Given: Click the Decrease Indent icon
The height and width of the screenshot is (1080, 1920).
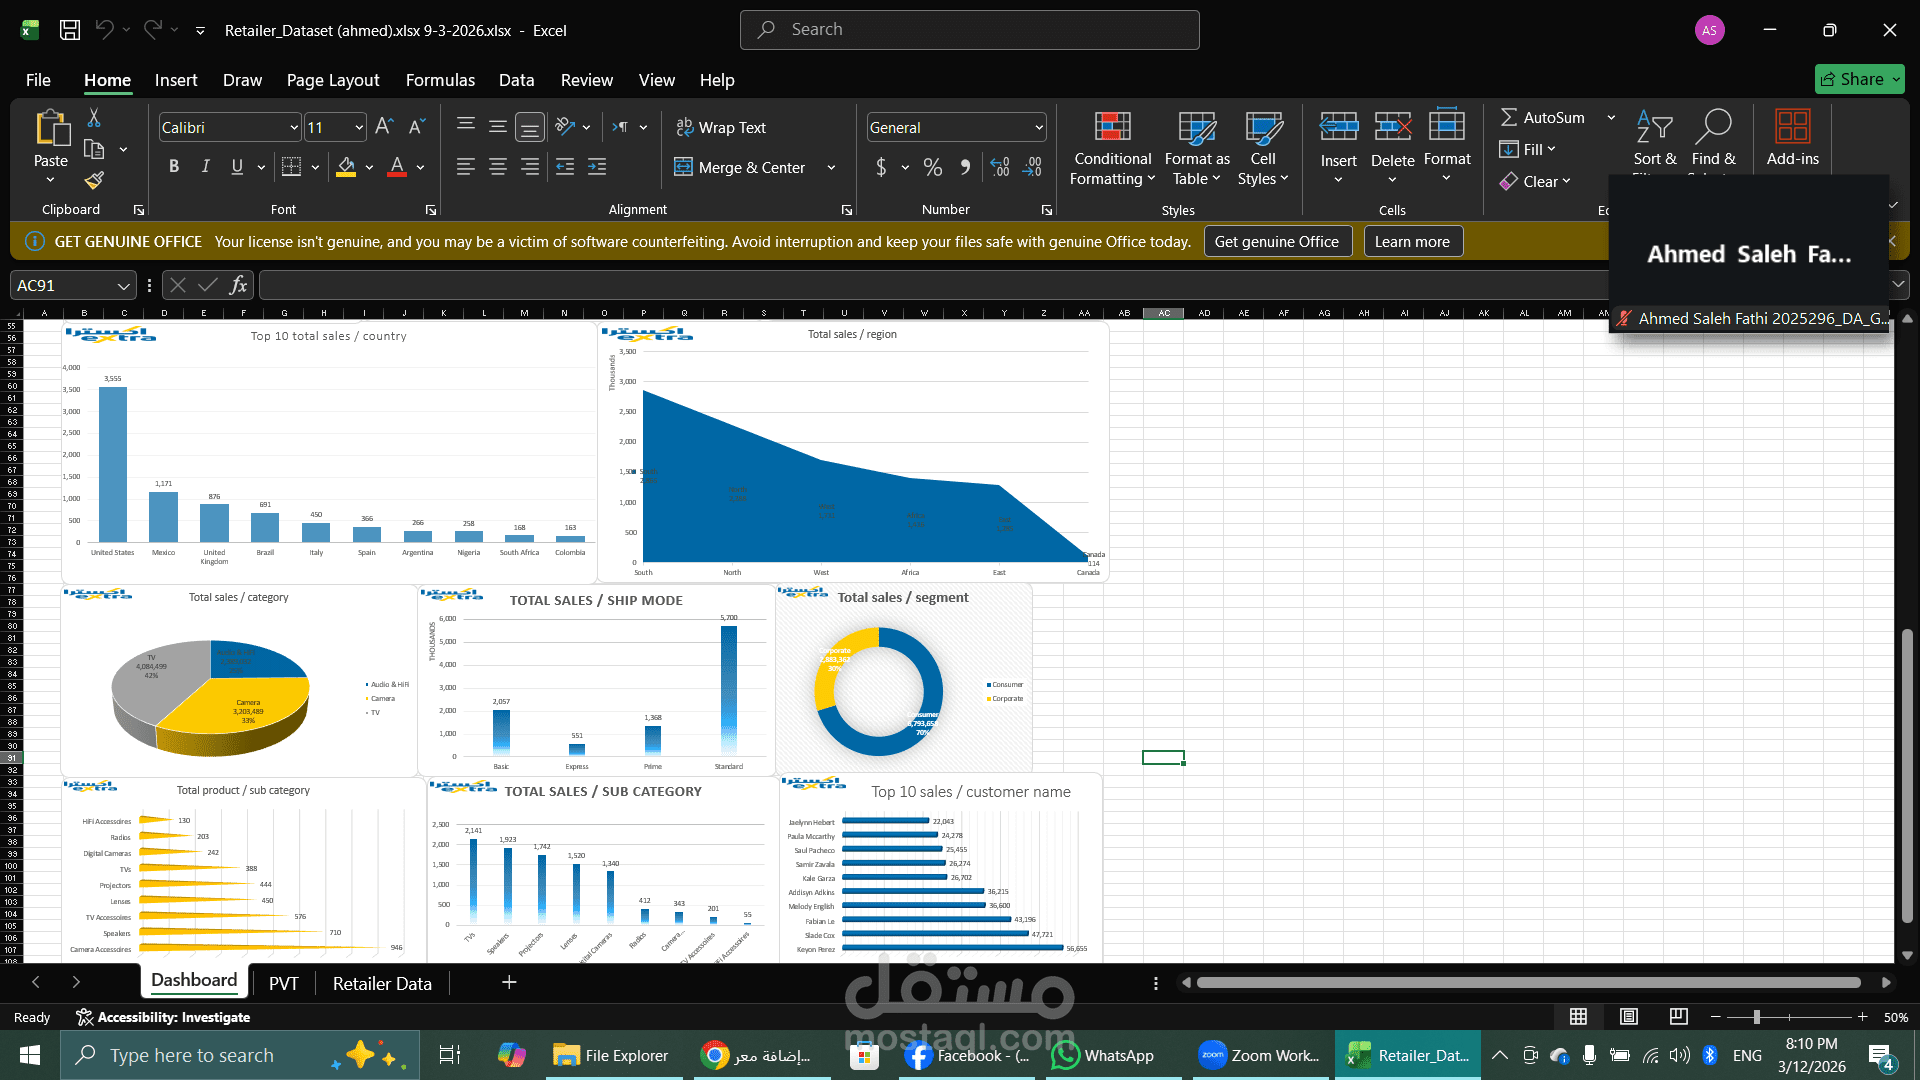Looking at the screenshot, I should pos(565,167).
